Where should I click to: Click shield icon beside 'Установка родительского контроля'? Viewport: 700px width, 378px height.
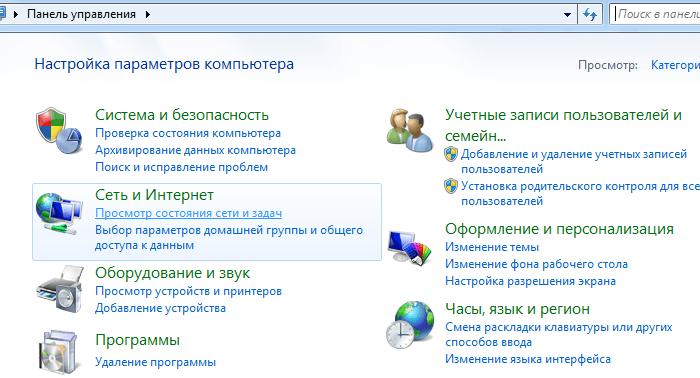coord(451,186)
